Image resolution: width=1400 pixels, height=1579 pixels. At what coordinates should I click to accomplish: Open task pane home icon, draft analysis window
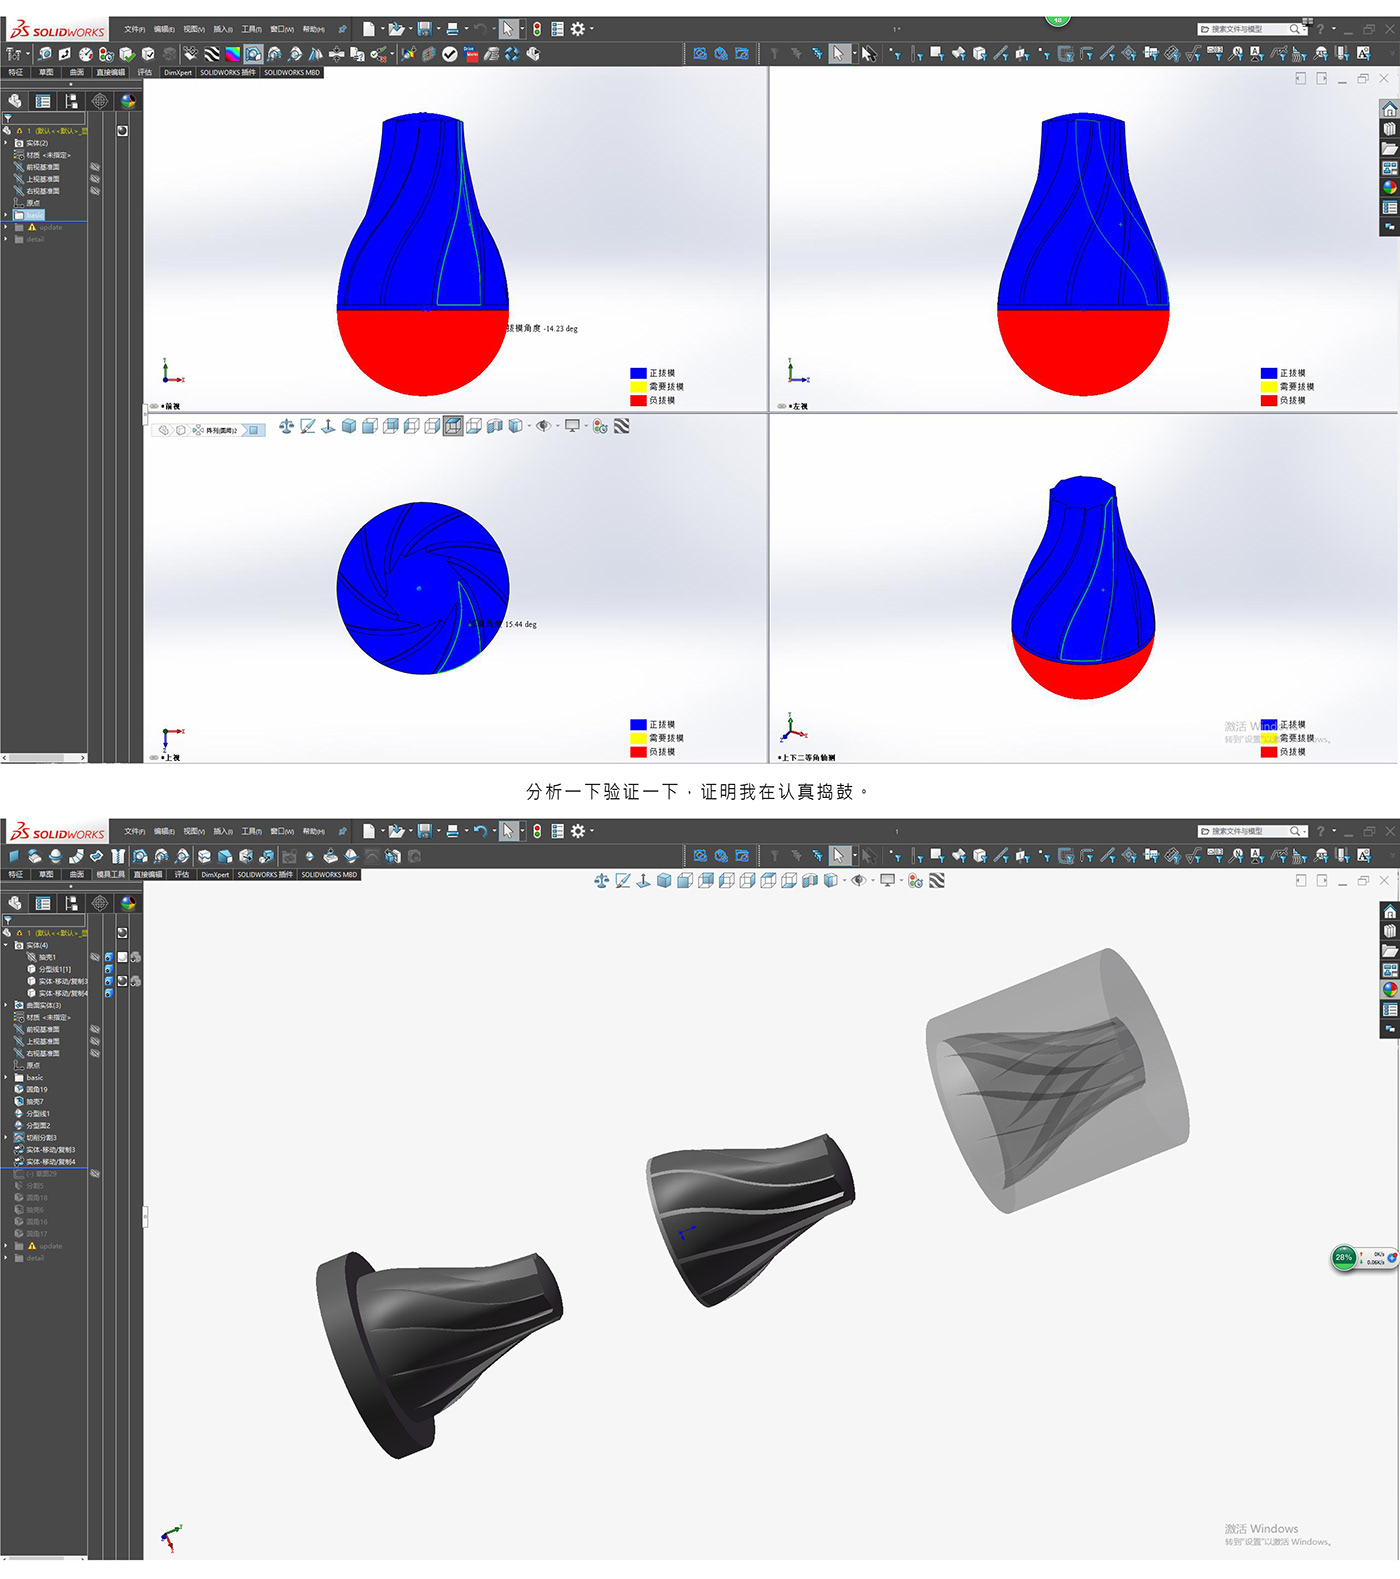point(1389,109)
